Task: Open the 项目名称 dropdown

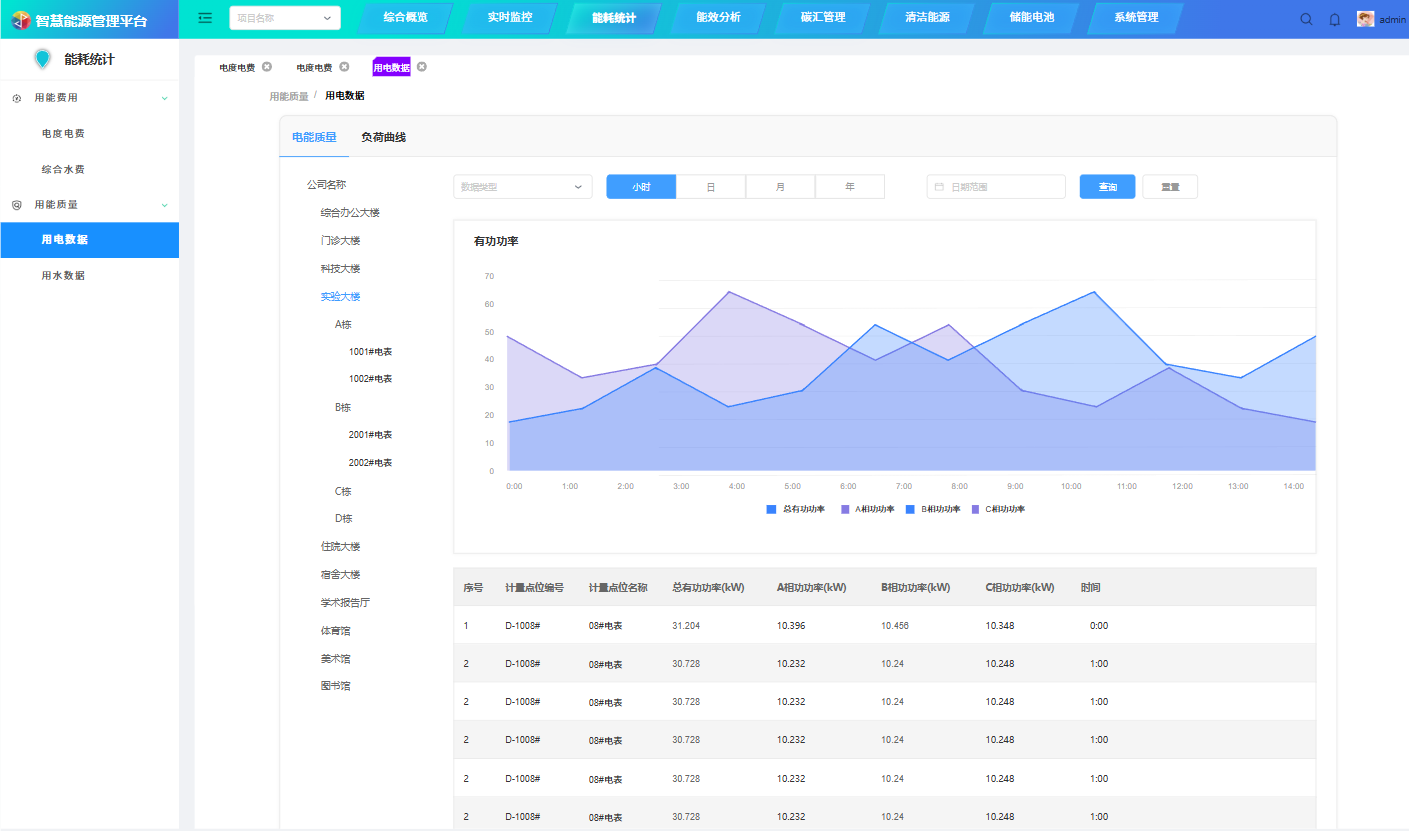Action: click(x=284, y=18)
